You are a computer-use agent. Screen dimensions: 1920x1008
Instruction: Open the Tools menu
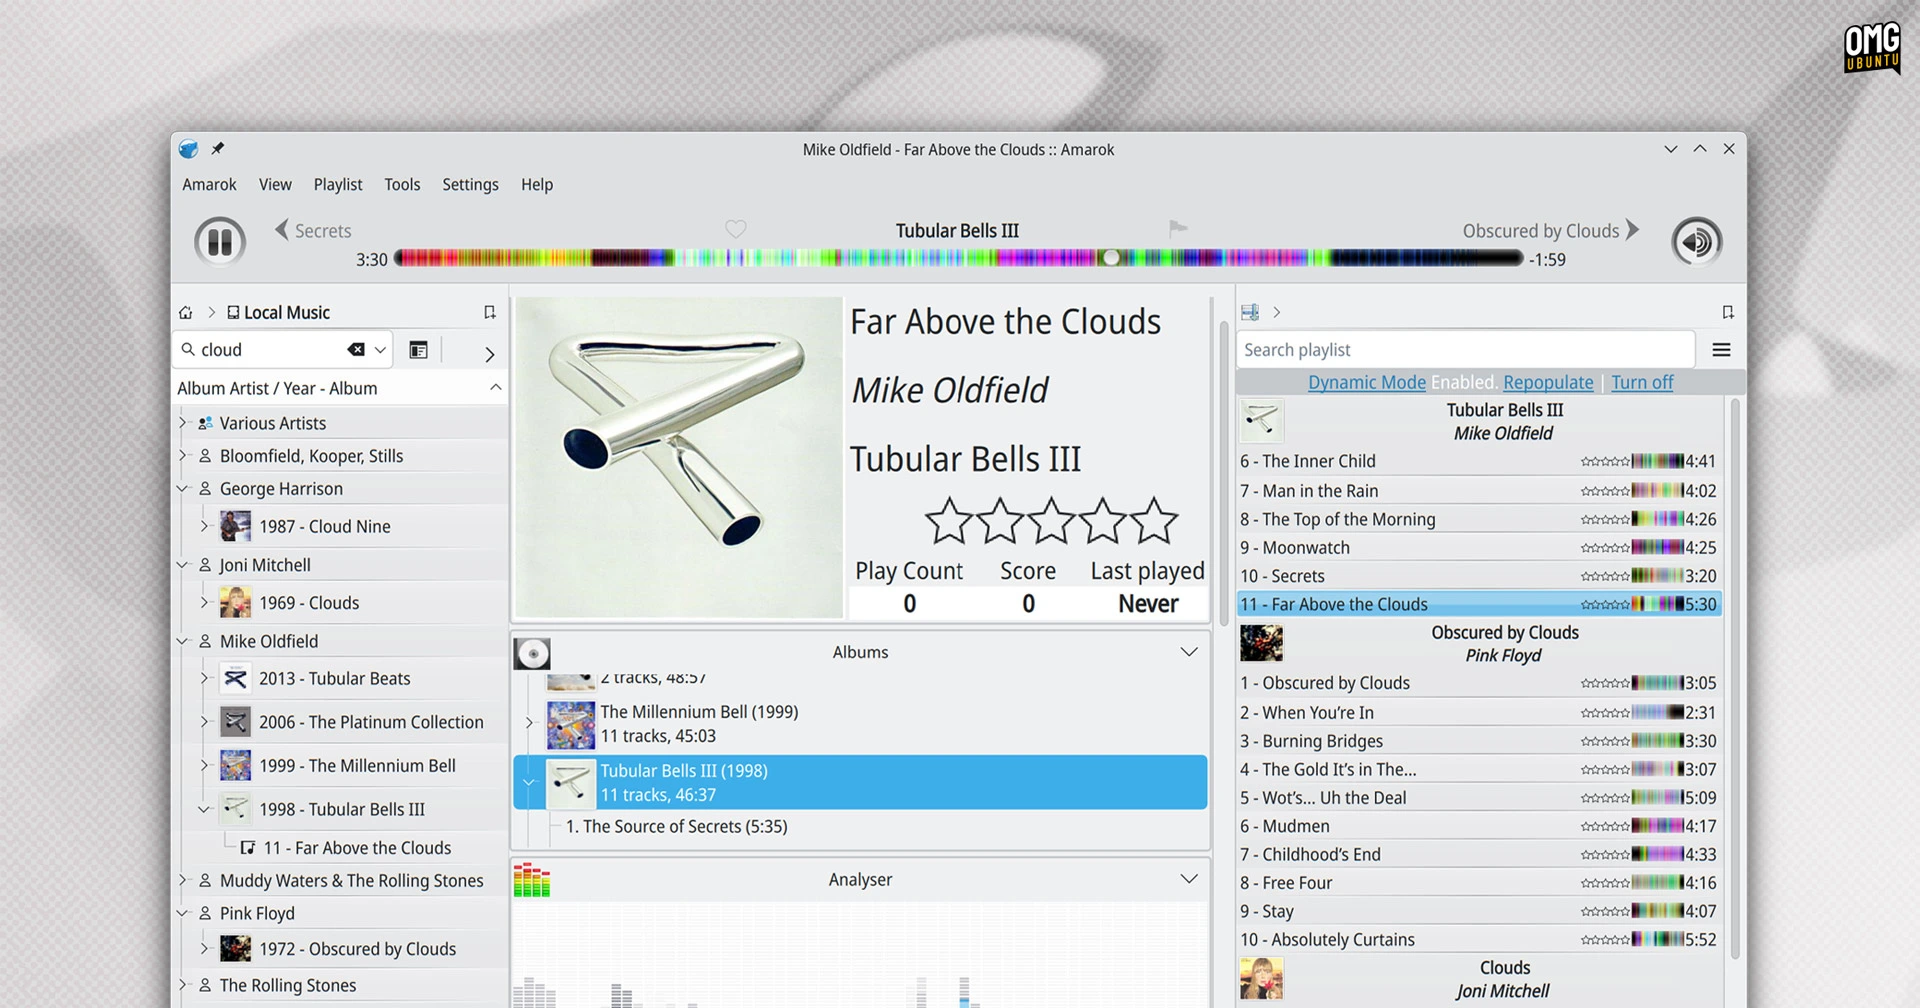pos(402,184)
